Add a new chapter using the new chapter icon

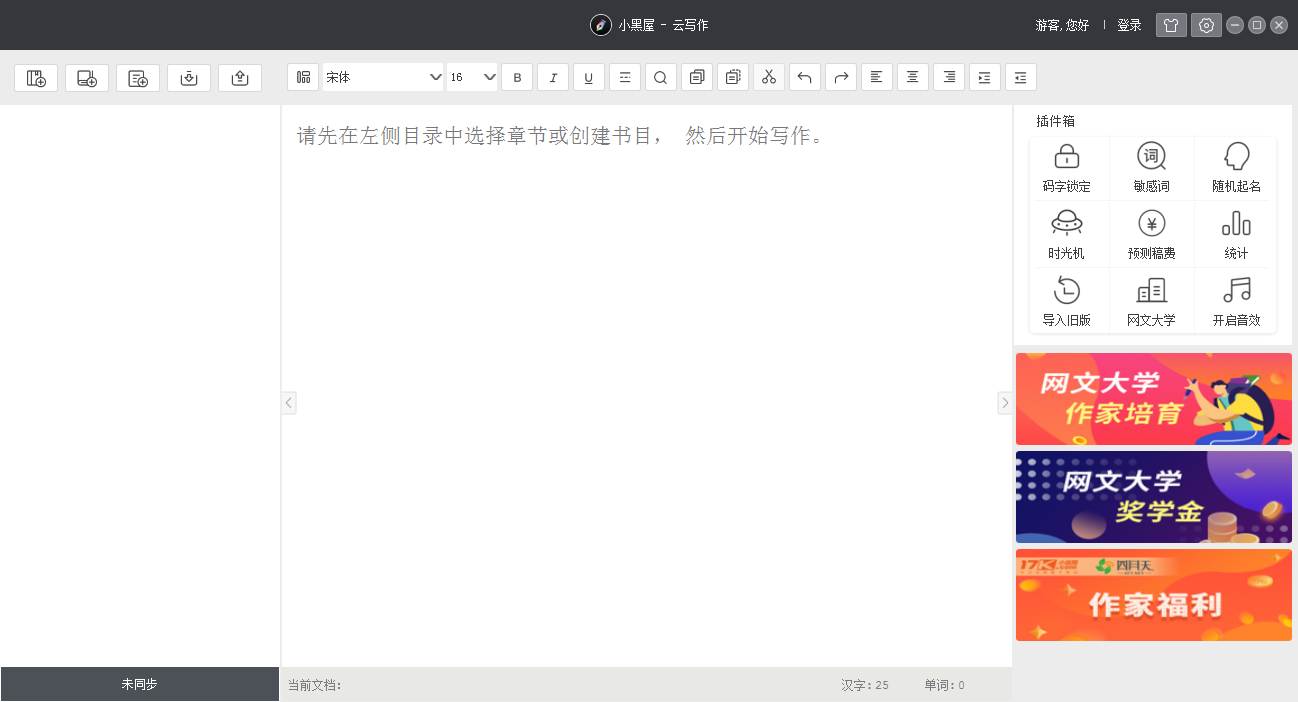coord(87,77)
